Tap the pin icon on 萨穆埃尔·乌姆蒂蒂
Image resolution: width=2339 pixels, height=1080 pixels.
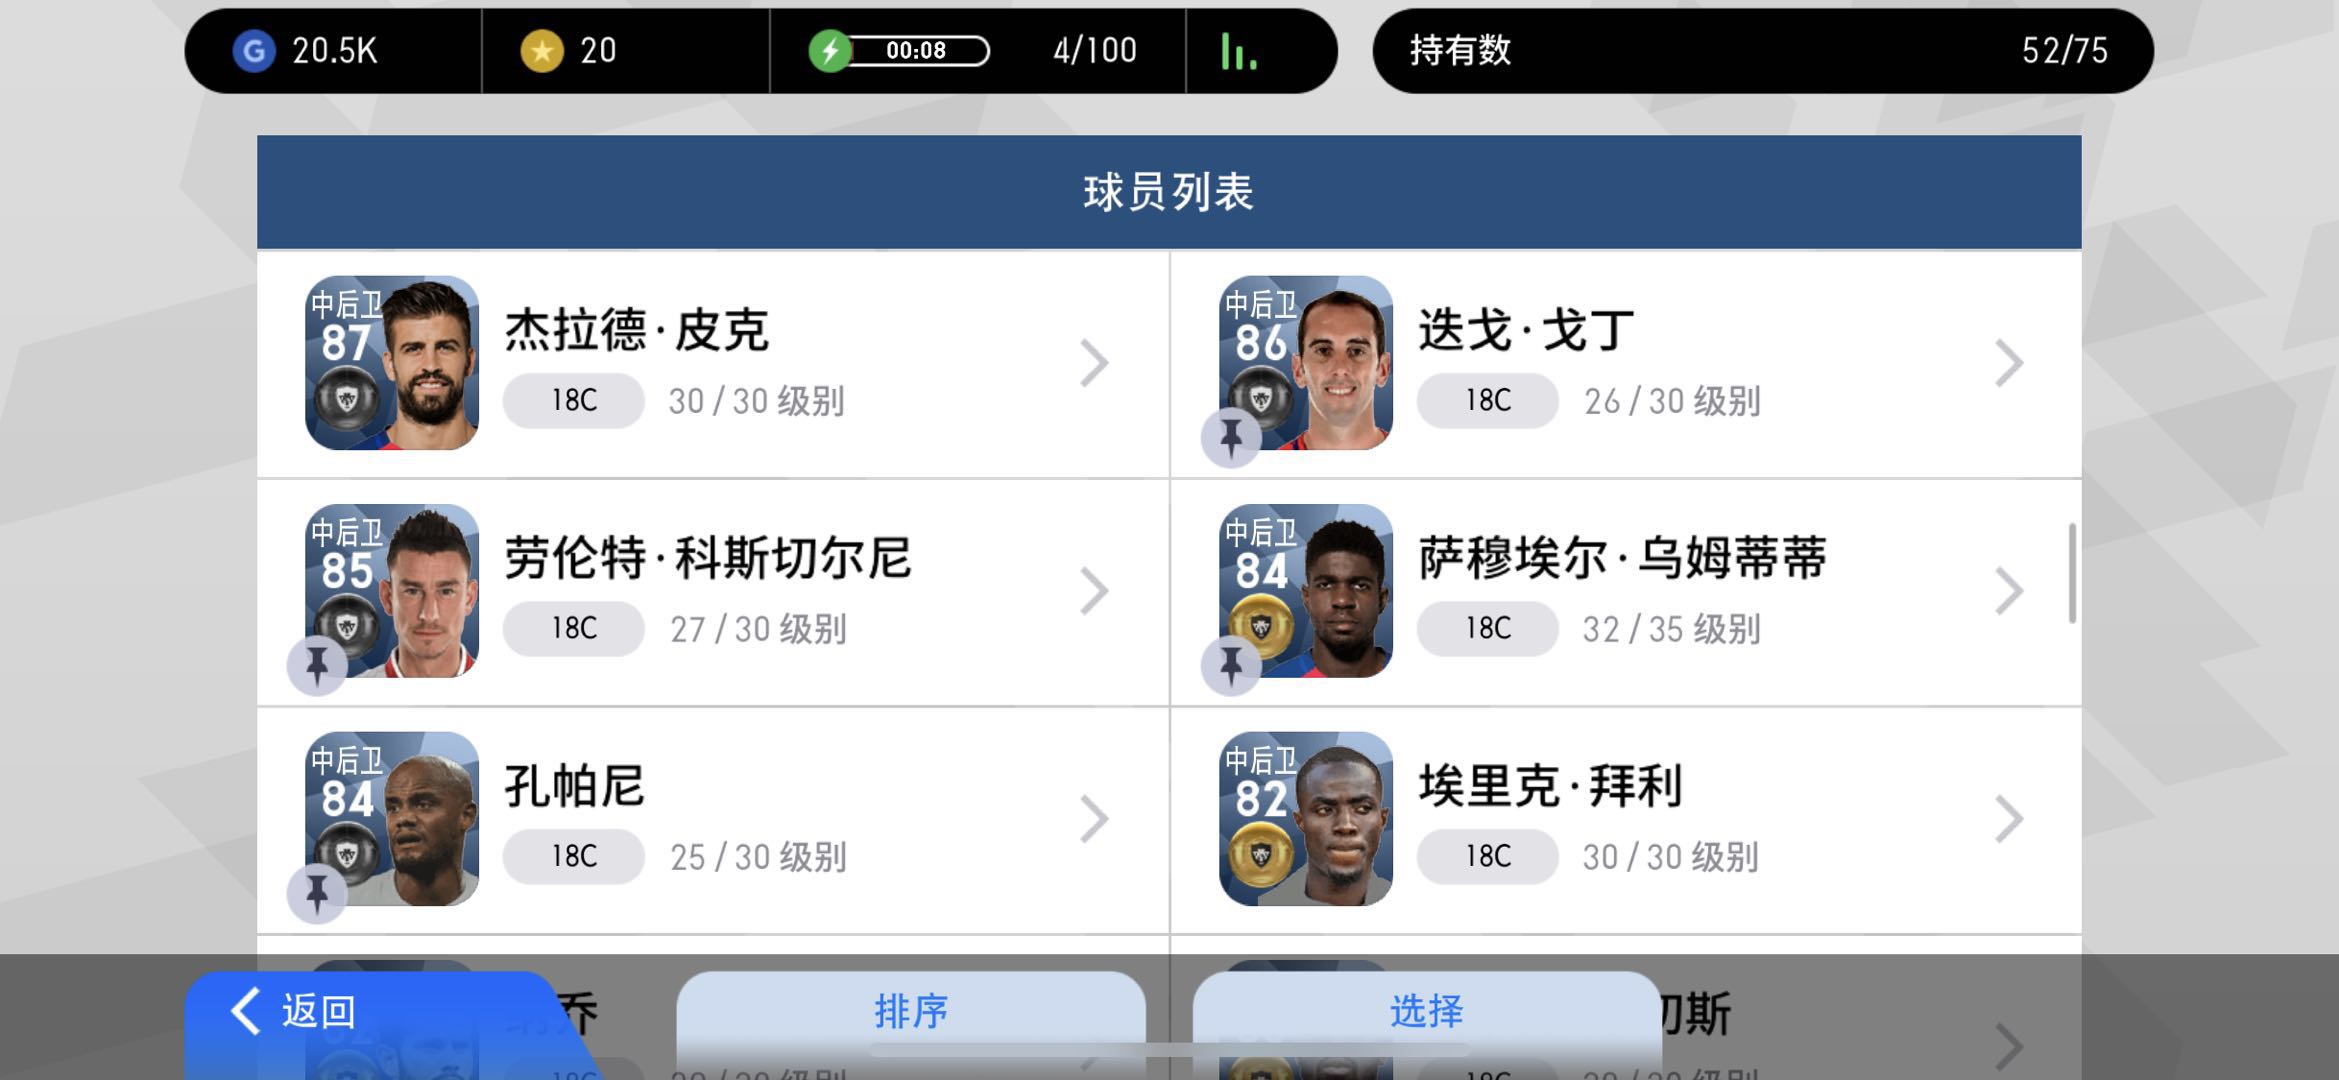(x=1231, y=666)
